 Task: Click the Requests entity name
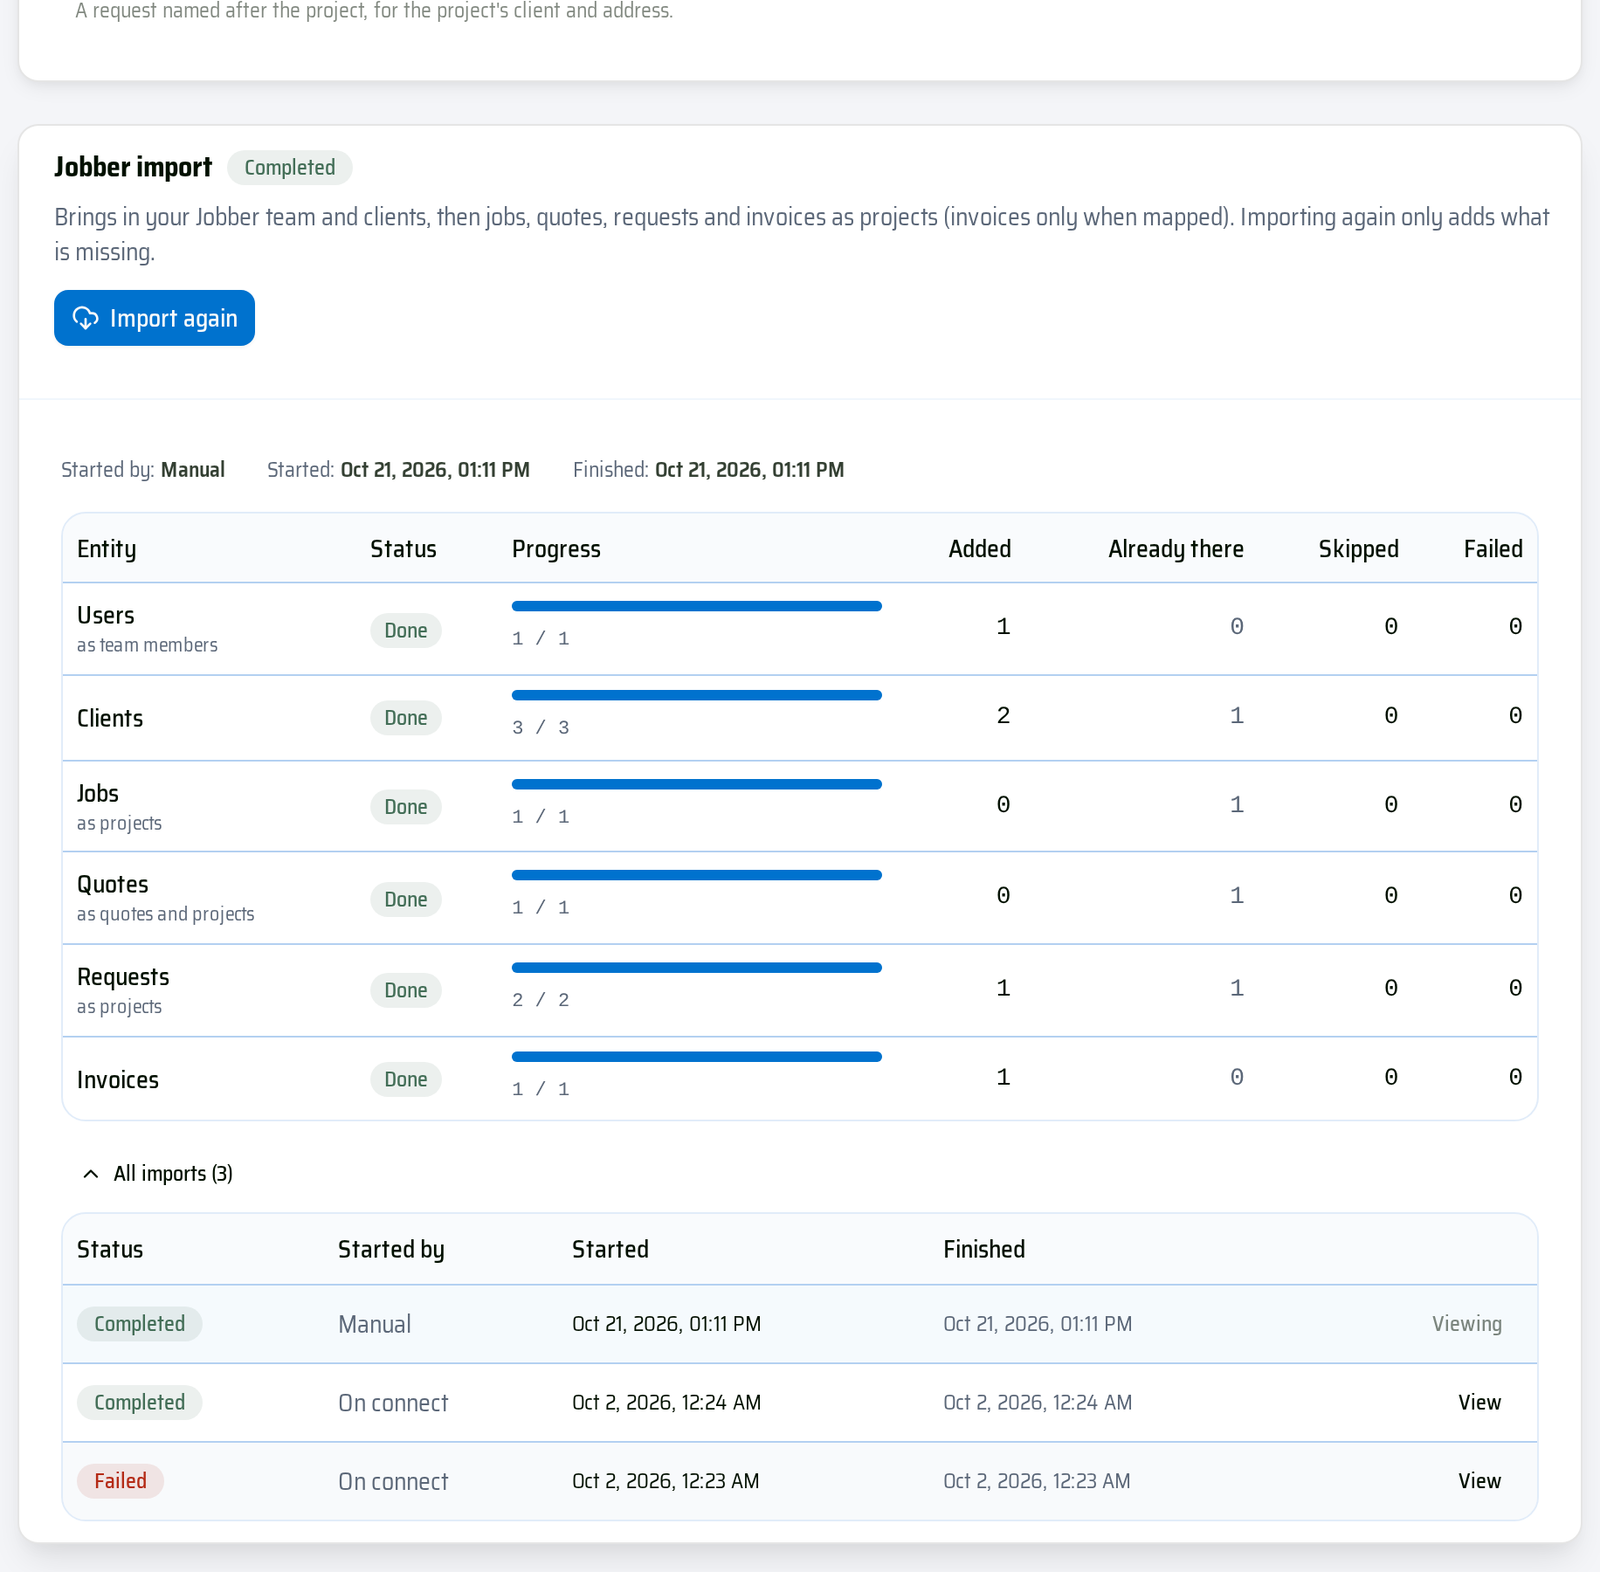click(123, 977)
